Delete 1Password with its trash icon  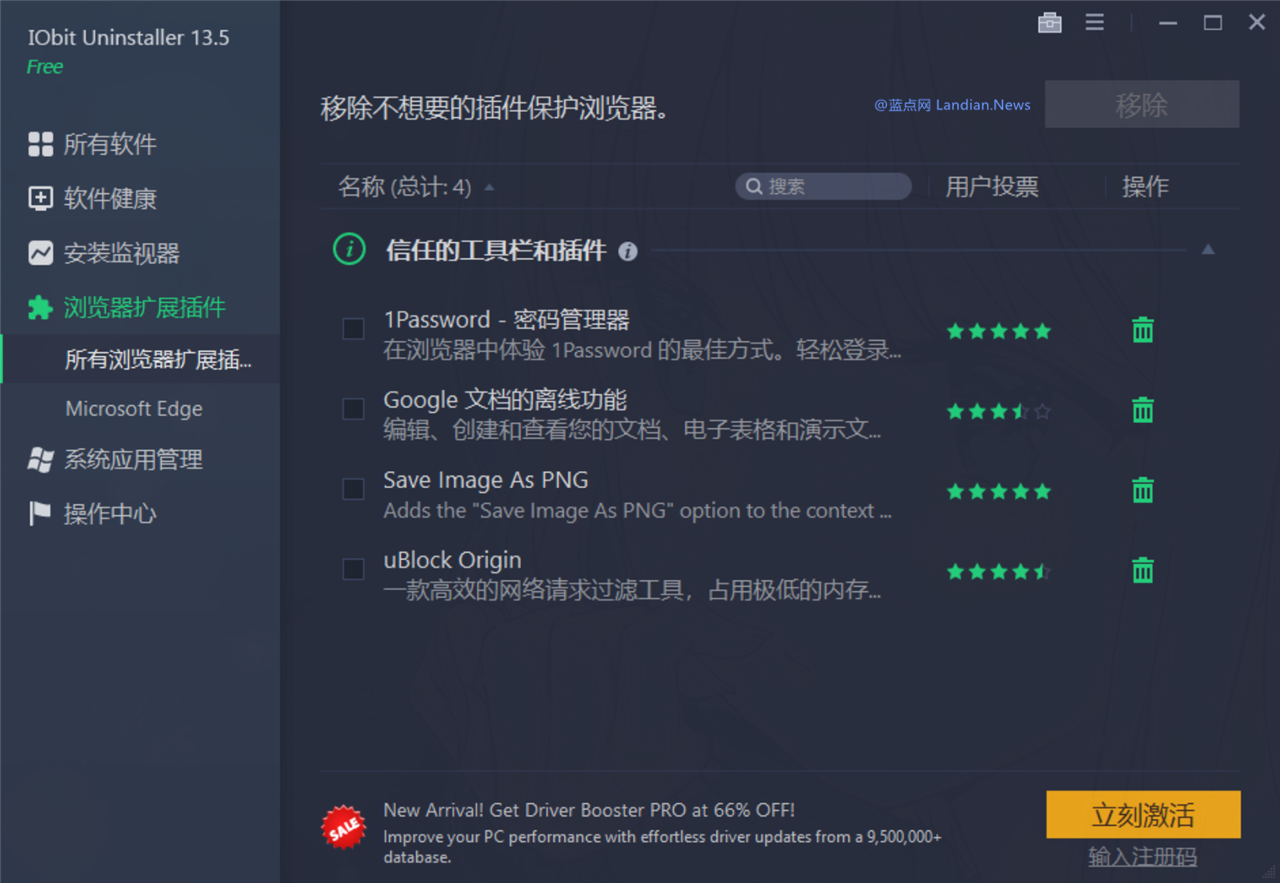(1143, 330)
